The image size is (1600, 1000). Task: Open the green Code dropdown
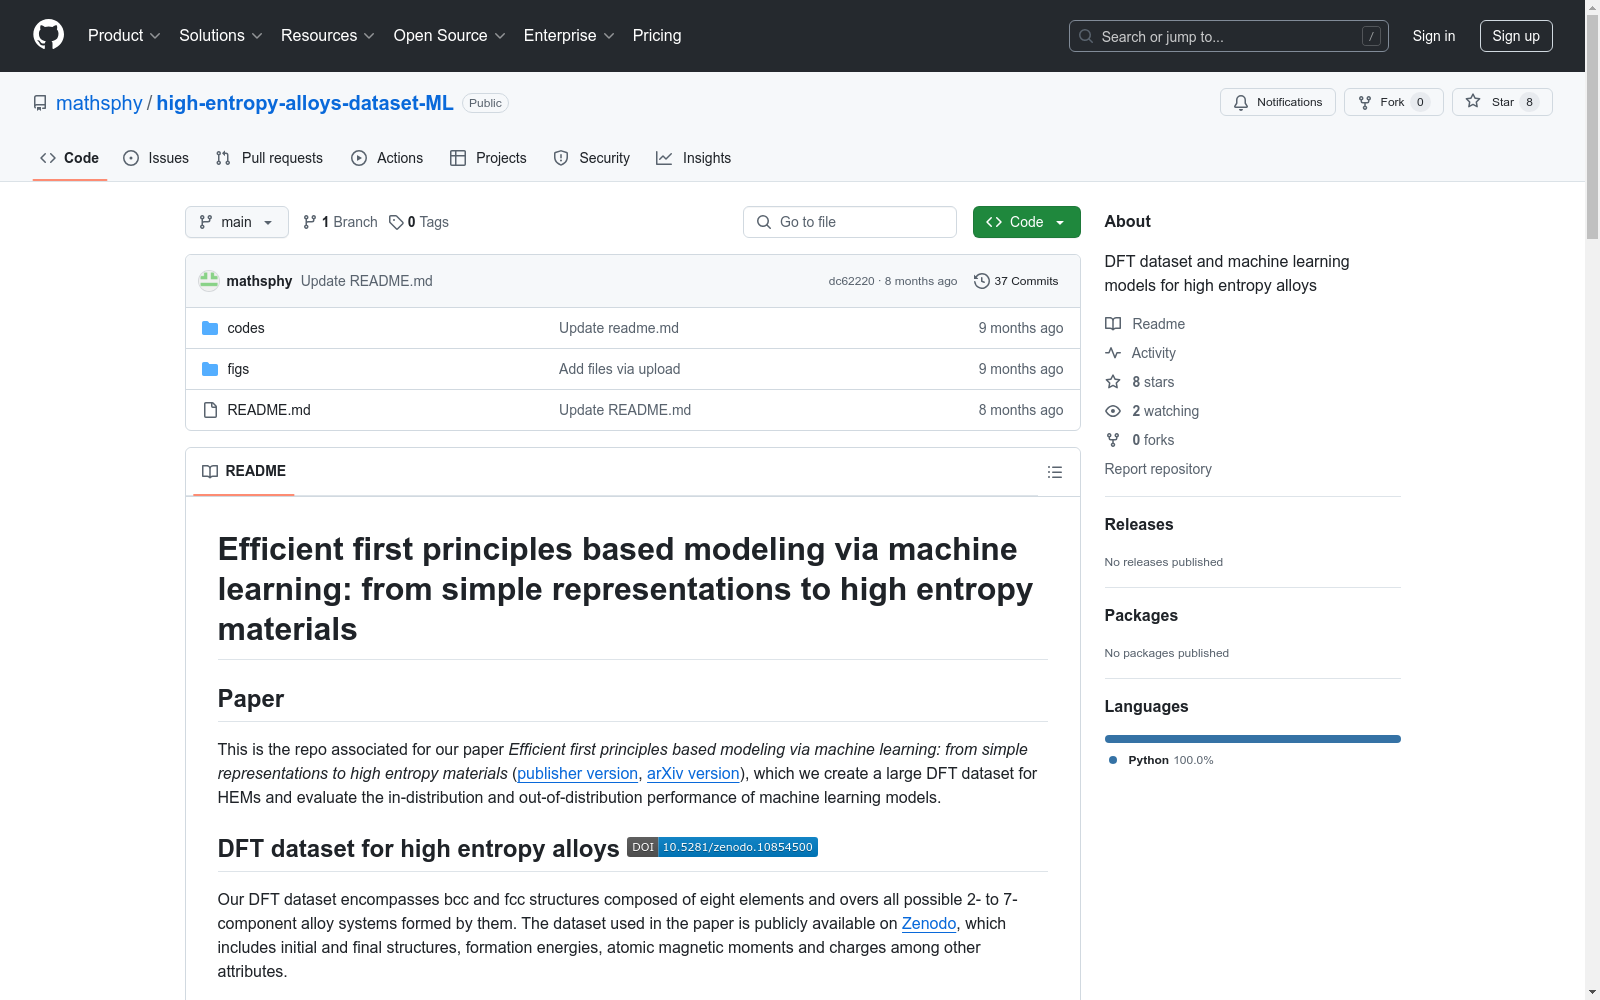click(1026, 222)
